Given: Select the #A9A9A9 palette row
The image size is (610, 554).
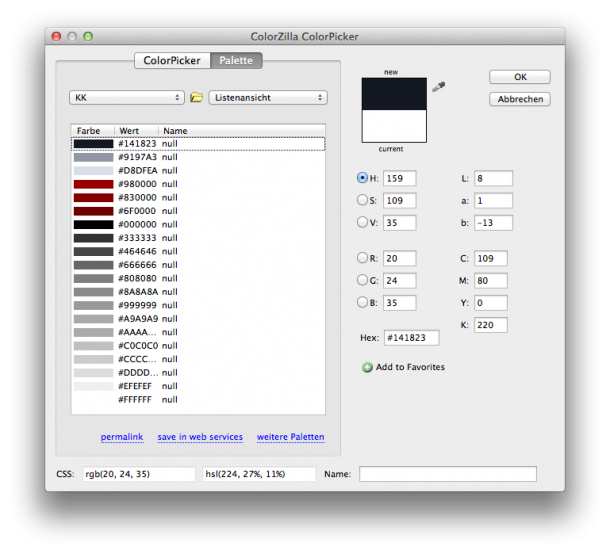Looking at the screenshot, I should tap(198, 319).
